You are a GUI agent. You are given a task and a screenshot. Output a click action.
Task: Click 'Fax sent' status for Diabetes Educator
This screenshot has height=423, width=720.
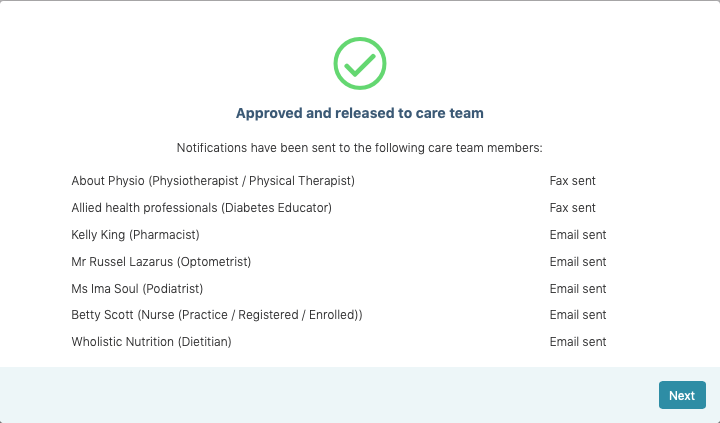(x=573, y=208)
